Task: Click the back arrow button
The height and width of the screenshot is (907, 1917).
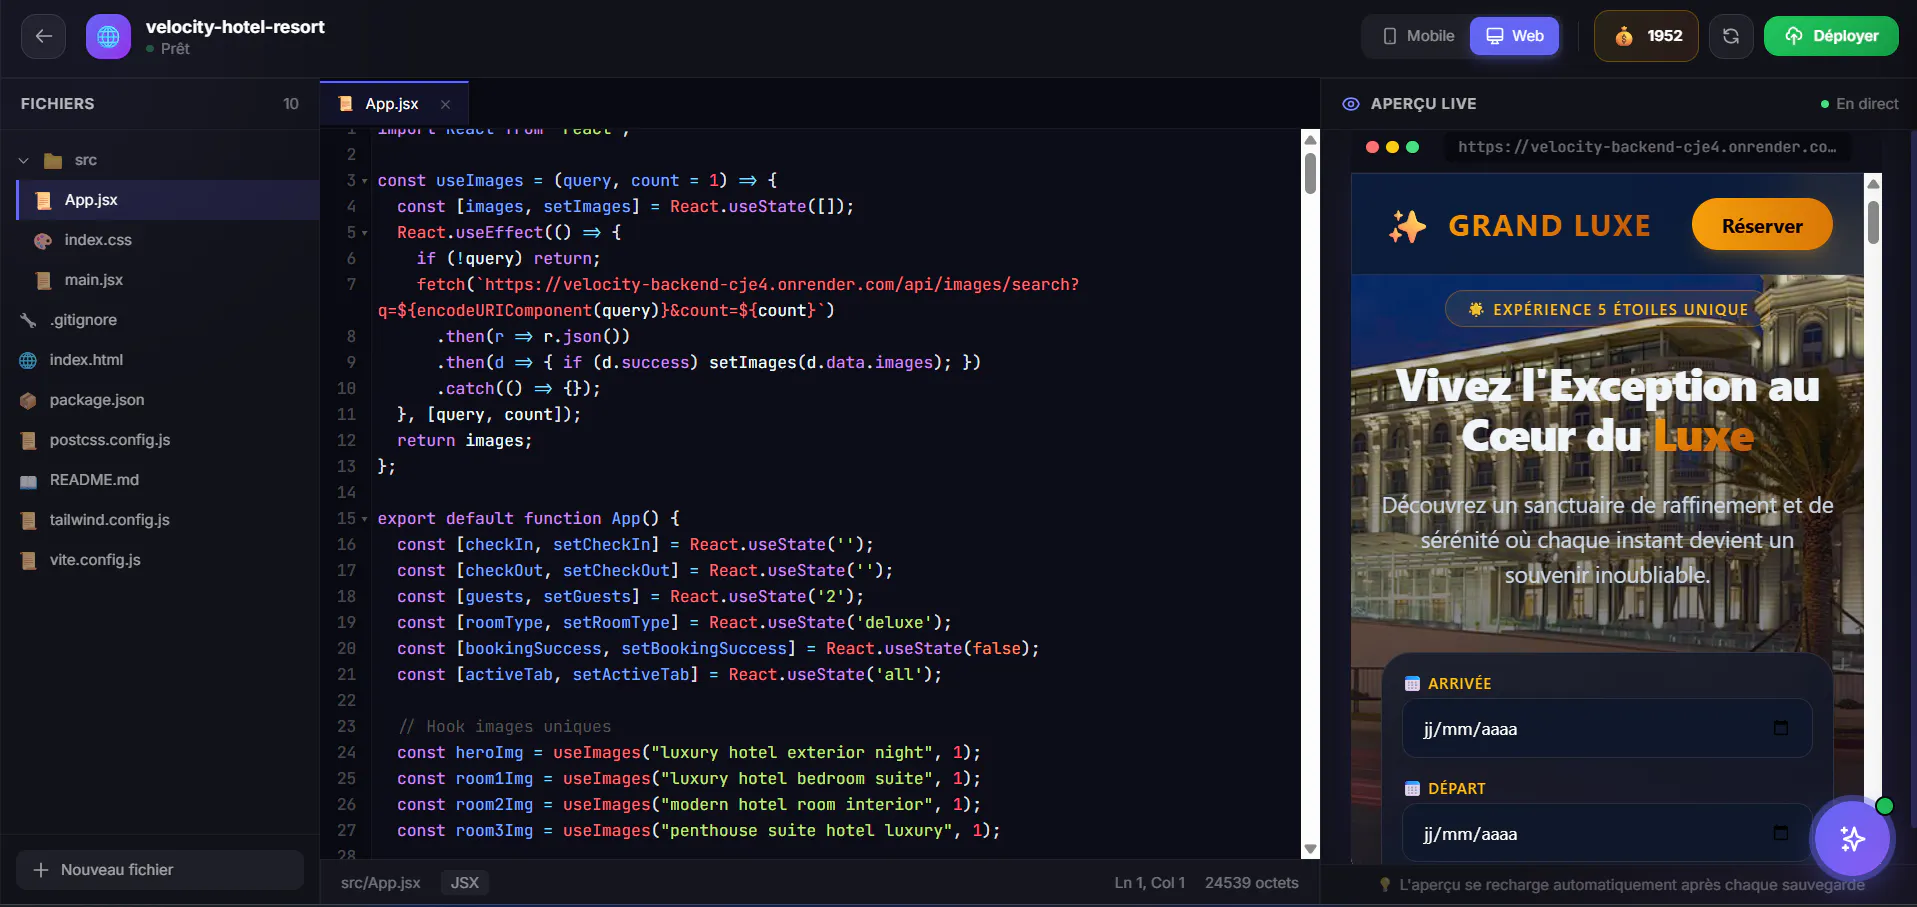Action: point(43,36)
